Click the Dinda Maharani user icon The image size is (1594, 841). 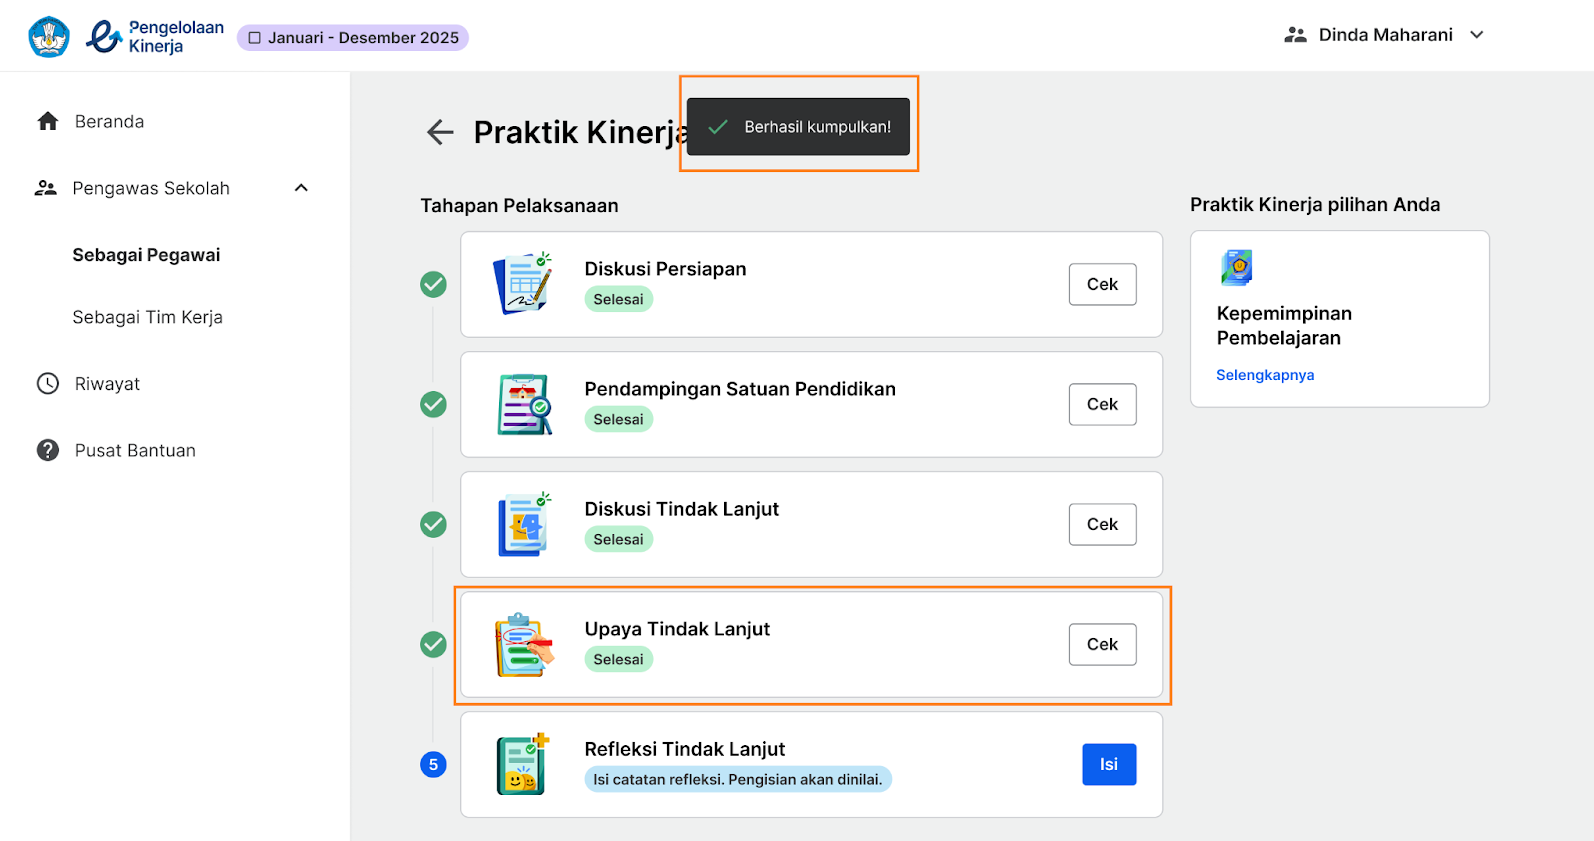coord(1295,35)
